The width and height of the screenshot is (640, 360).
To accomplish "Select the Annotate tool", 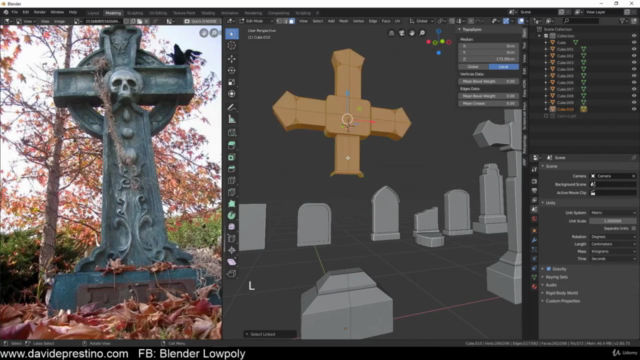I will pos(231,107).
